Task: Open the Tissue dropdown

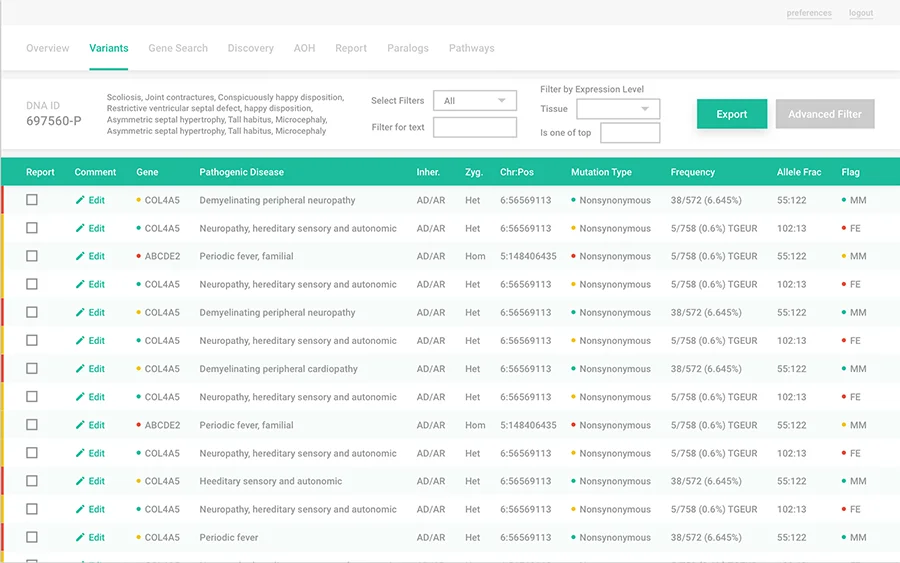Action: [618, 109]
